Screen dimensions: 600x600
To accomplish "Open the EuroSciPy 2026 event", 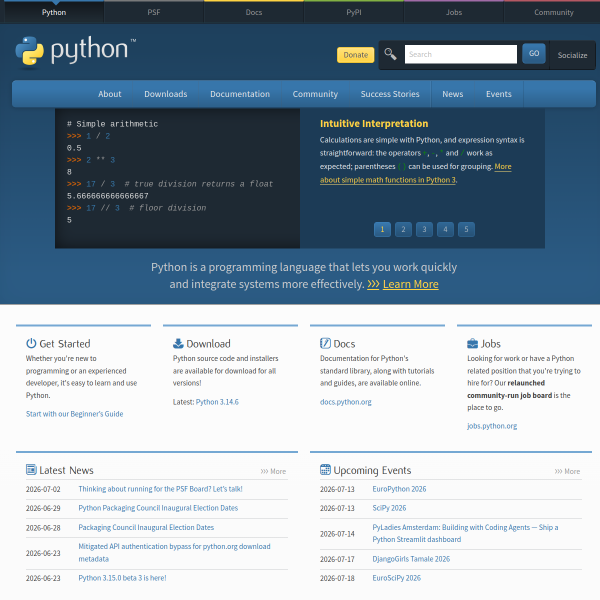I will coord(396,578).
